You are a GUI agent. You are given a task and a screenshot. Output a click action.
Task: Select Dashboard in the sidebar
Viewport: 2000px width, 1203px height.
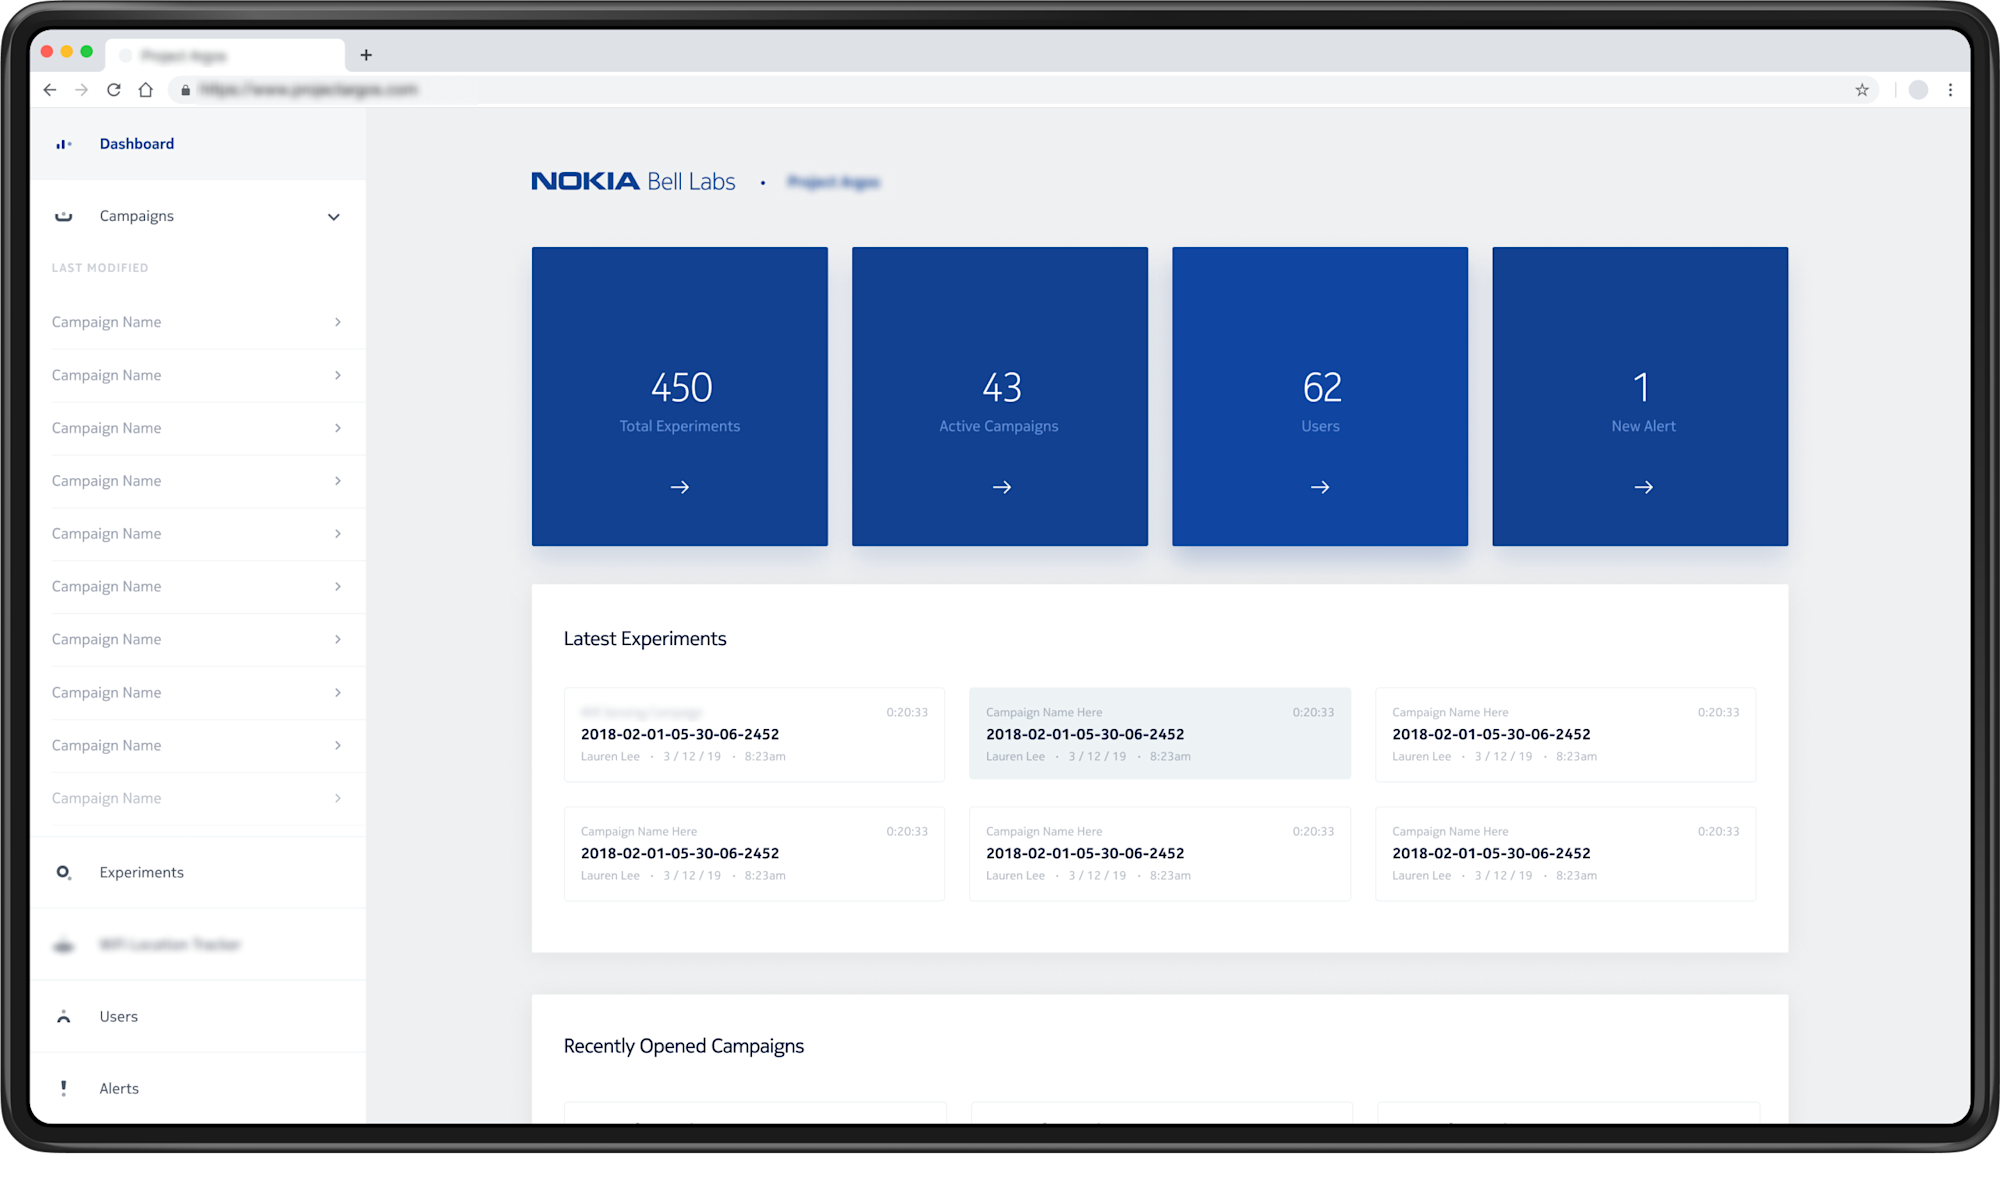coord(136,143)
